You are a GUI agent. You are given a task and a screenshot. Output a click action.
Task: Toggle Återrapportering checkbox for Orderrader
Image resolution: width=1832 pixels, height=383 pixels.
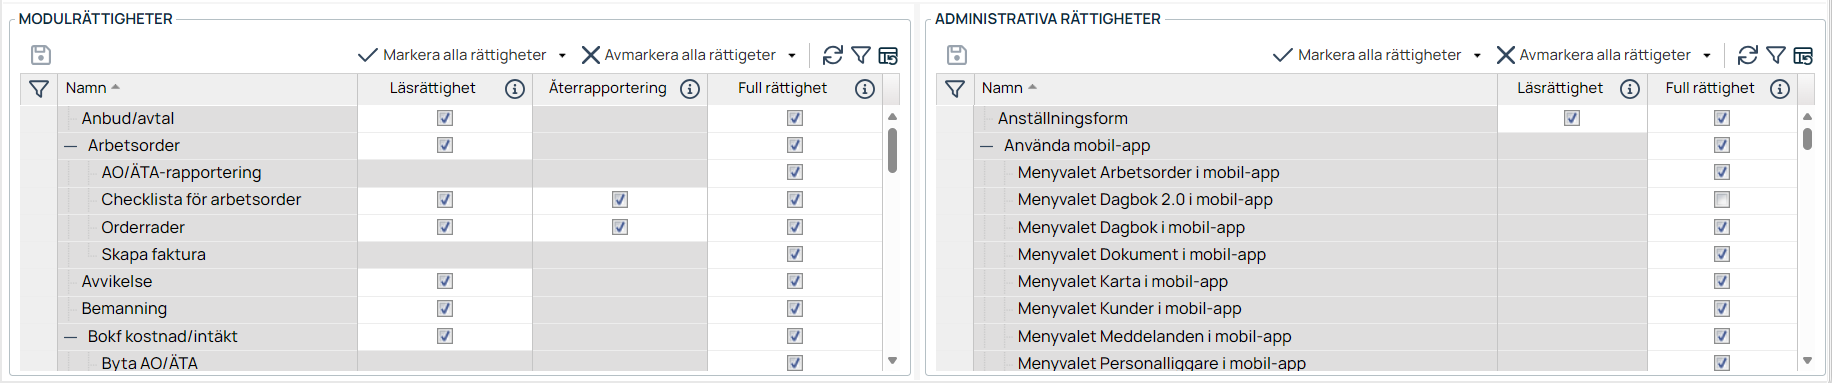click(620, 227)
